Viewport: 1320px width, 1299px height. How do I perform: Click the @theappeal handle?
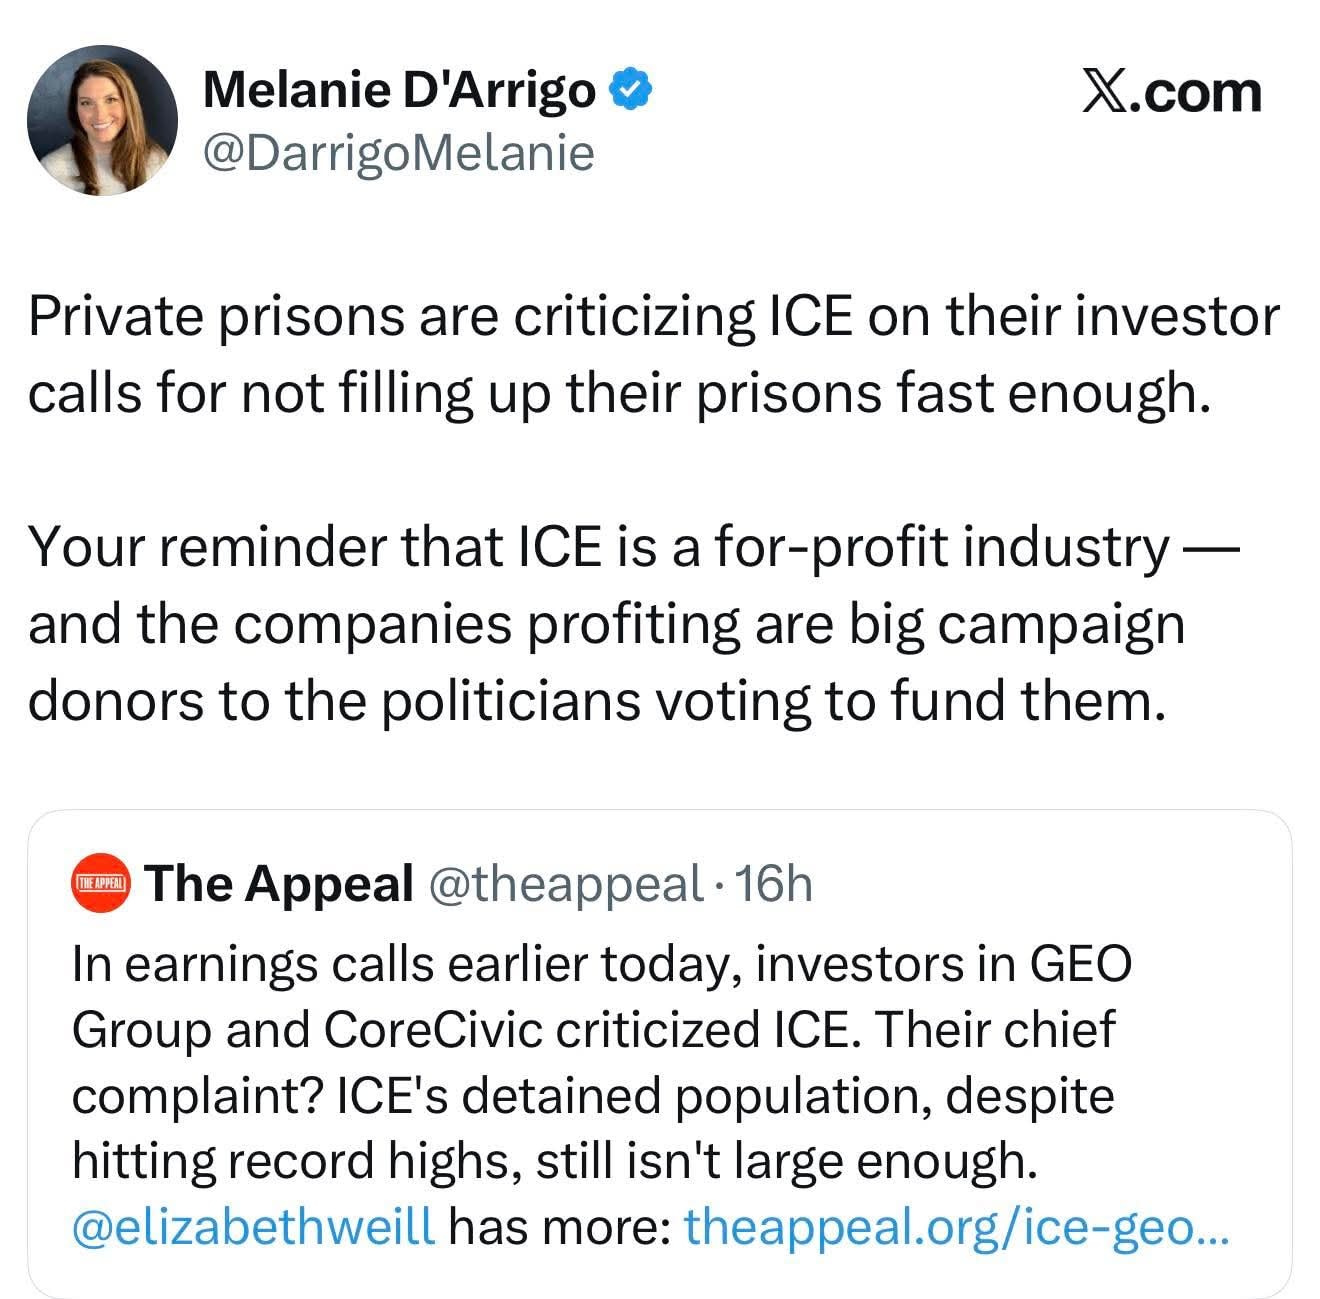(x=566, y=883)
